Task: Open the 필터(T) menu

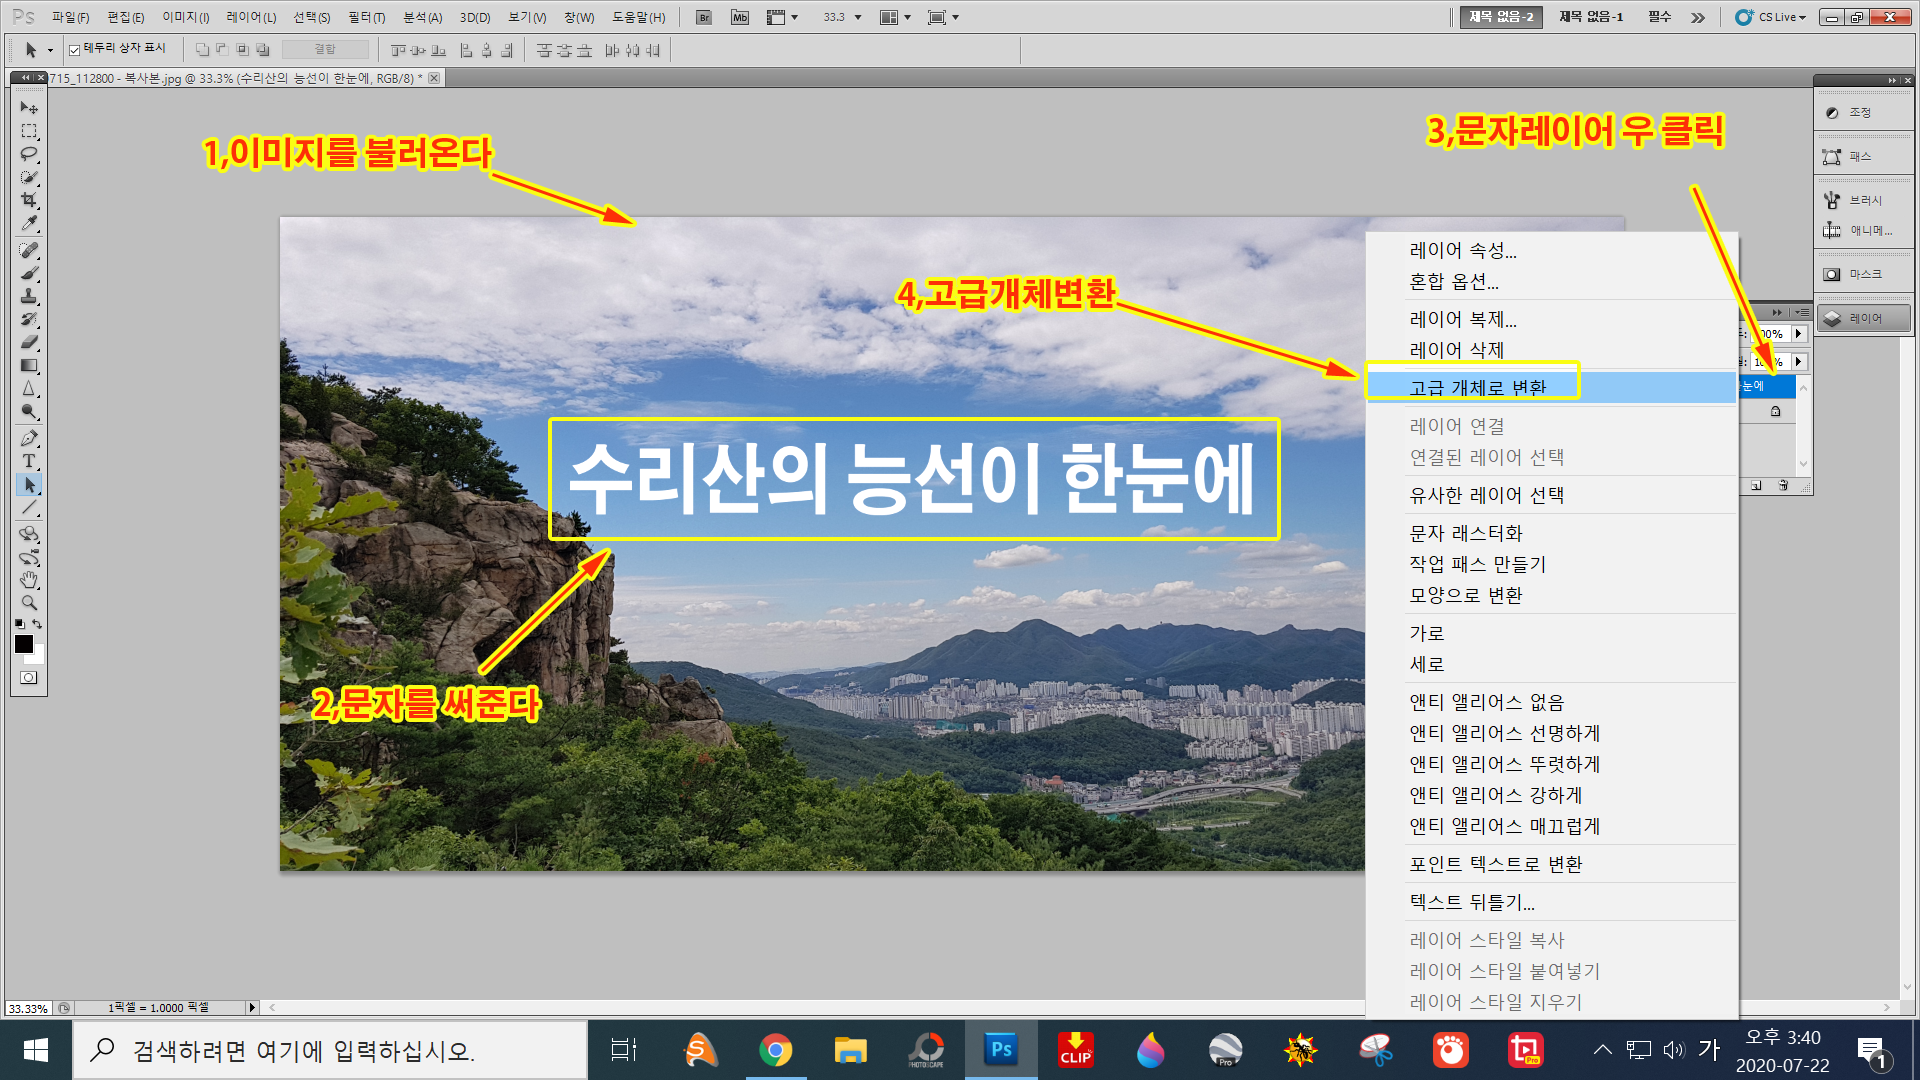Action: [x=366, y=17]
